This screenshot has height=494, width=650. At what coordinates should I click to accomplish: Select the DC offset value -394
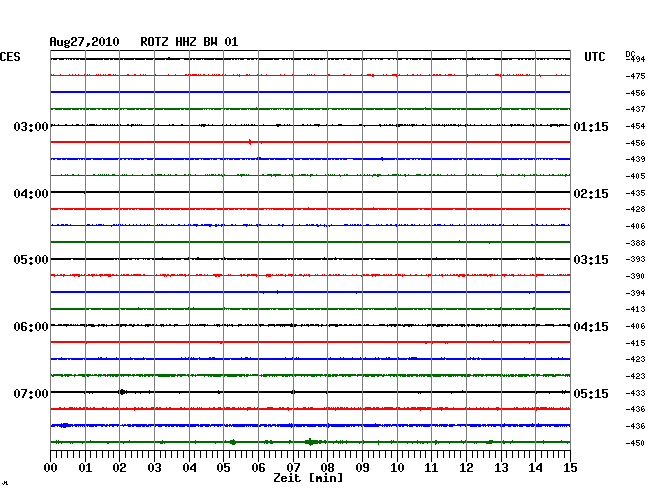(635, 293)
